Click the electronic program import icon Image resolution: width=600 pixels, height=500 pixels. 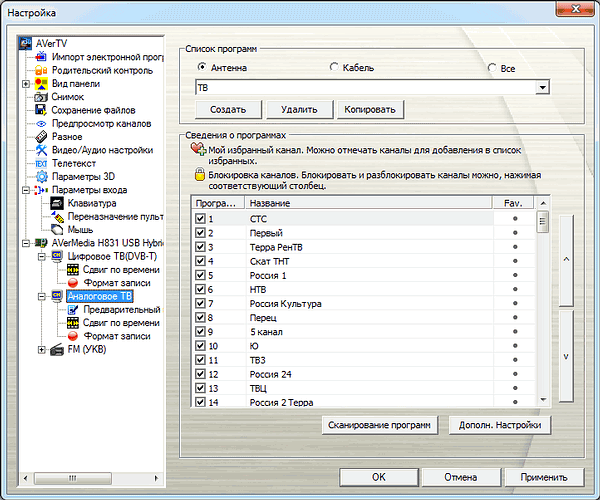click(41, 57)
